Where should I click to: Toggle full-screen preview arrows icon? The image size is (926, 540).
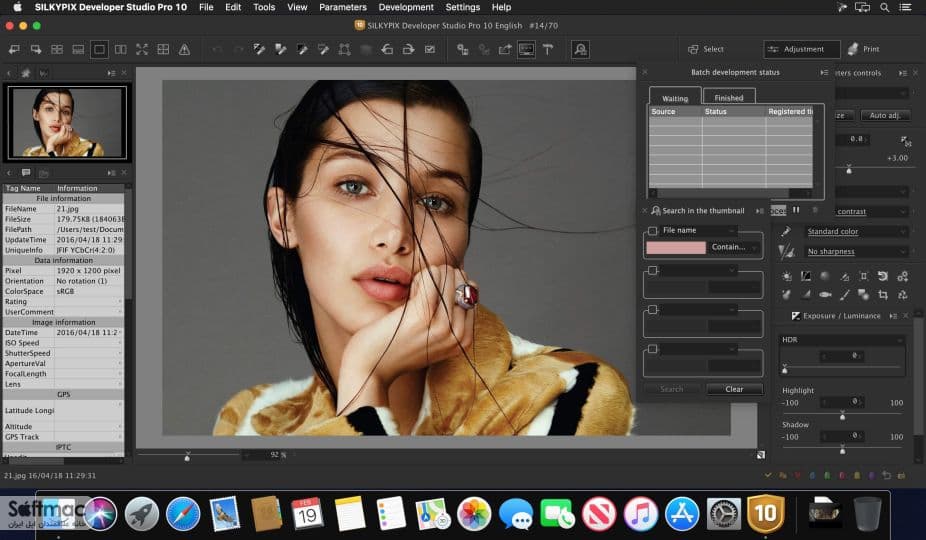click(142, 50)
